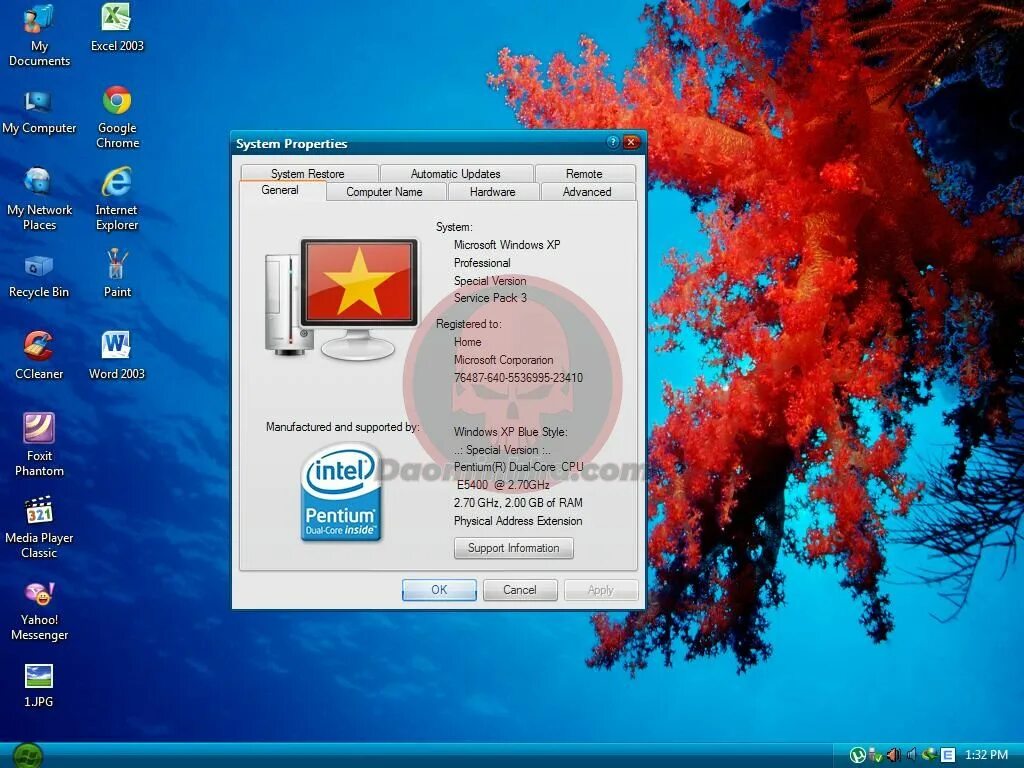Go to the Advanced tab
The image size is (1024, 768).
tap(587, 192)
